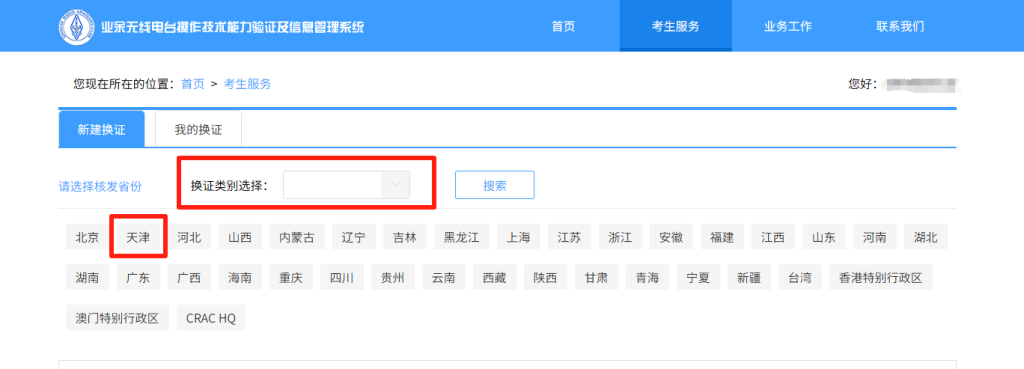The width and height of the screenshot is (1024, 369).
Task: Select the 重庆 province button
Action: [291, 278]
